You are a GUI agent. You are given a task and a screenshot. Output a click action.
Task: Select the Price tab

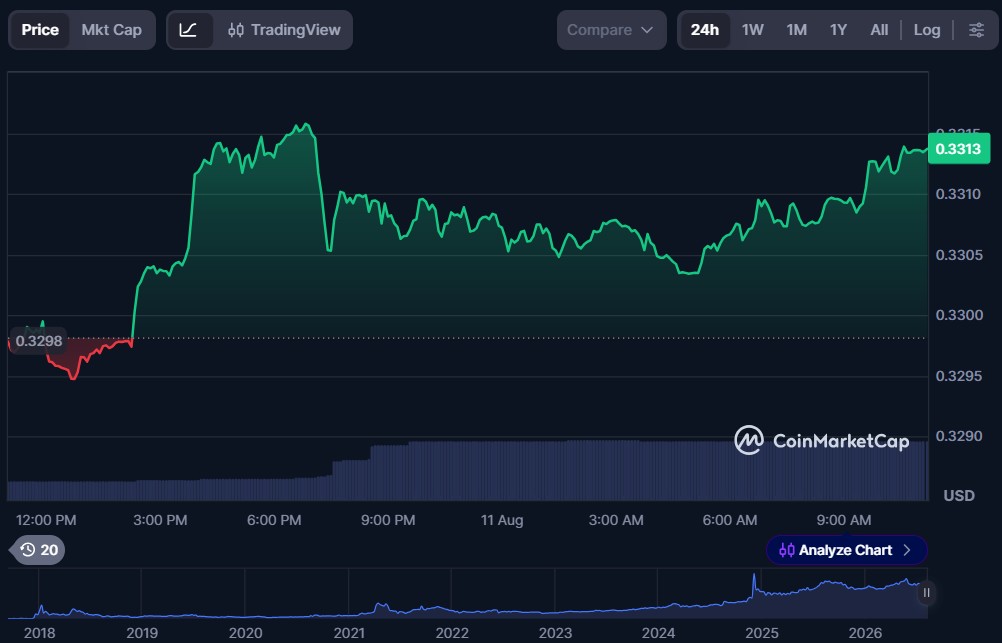point(40,30)
